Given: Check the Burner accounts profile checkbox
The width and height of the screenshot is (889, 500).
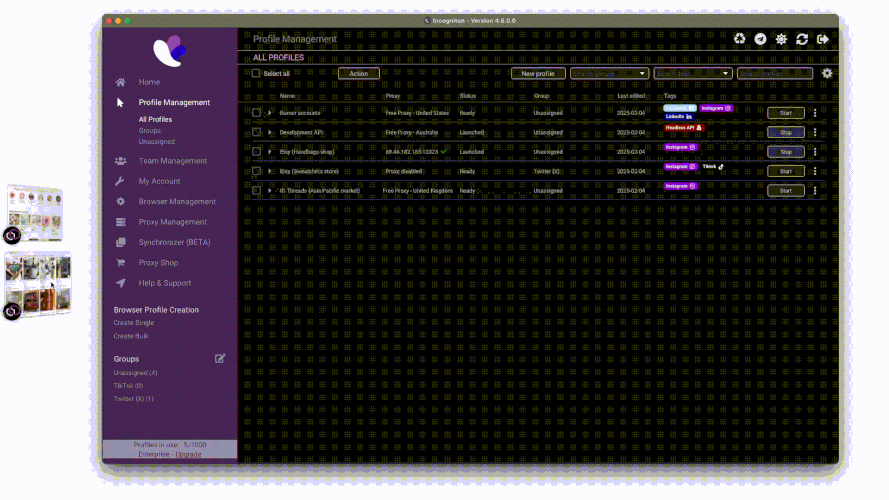Looking at the screenshot, I should tap(257, 113).
